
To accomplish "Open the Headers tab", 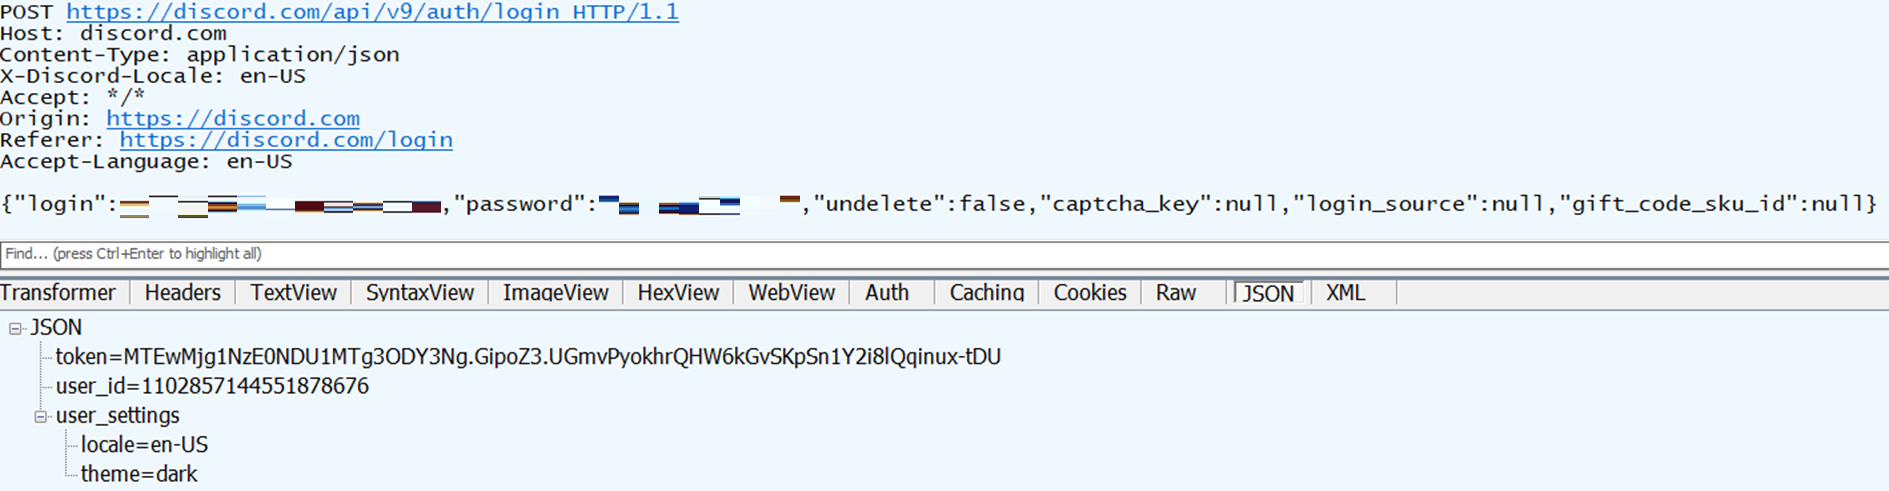I will [182, 293].
